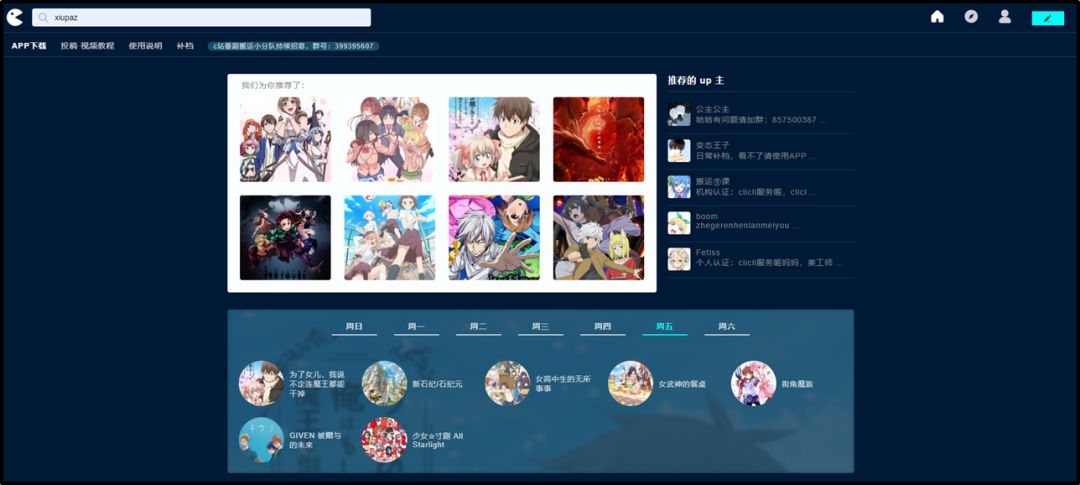Screen dimensions: 1080x485
Task: Open first recommended thumbnail with staff-holding girl
Action: coord(285,139)
